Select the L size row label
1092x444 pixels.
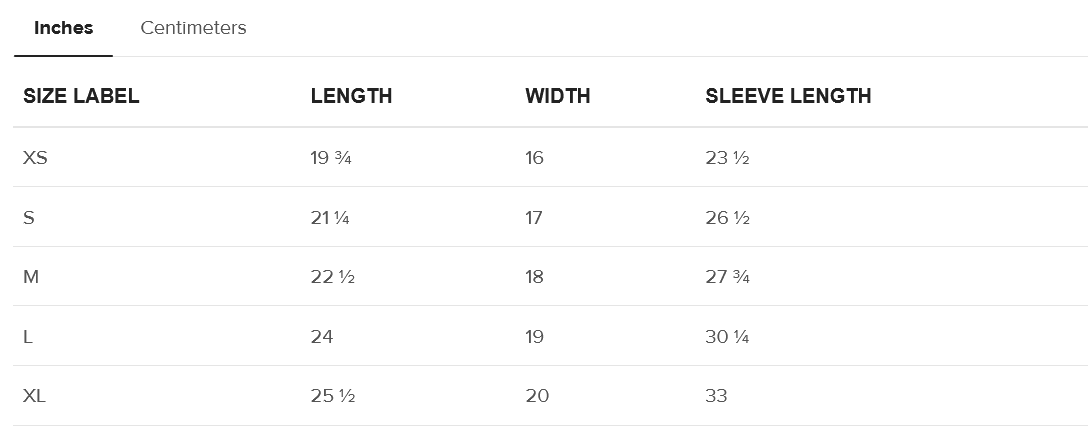28,337
